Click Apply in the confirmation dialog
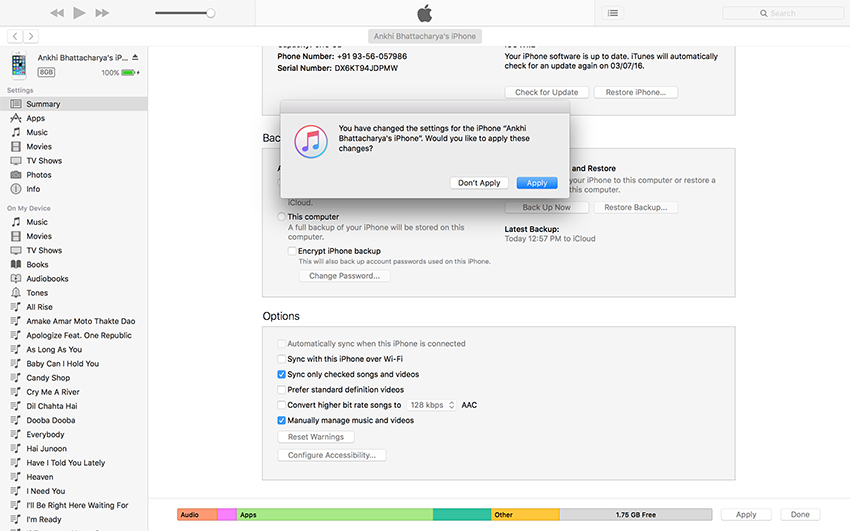The image size is (850, 531). coord(537,183)
